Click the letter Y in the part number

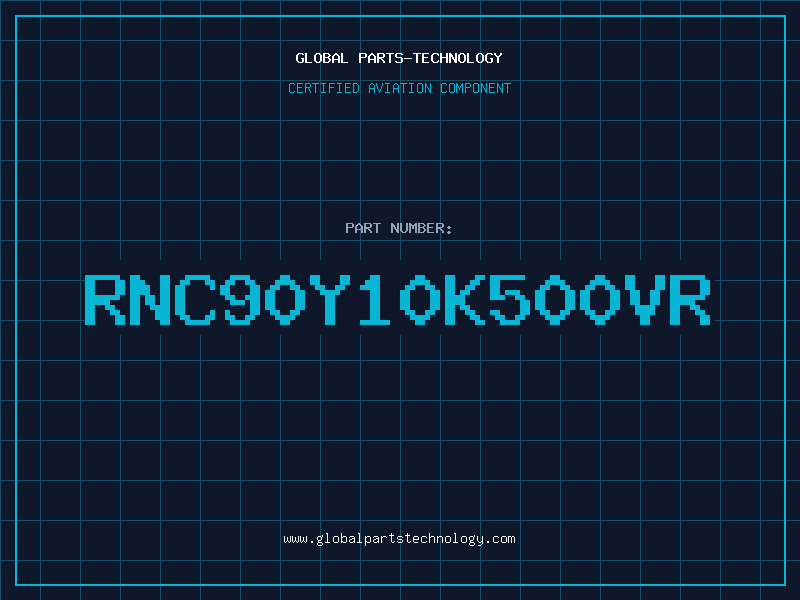[330, 299]
